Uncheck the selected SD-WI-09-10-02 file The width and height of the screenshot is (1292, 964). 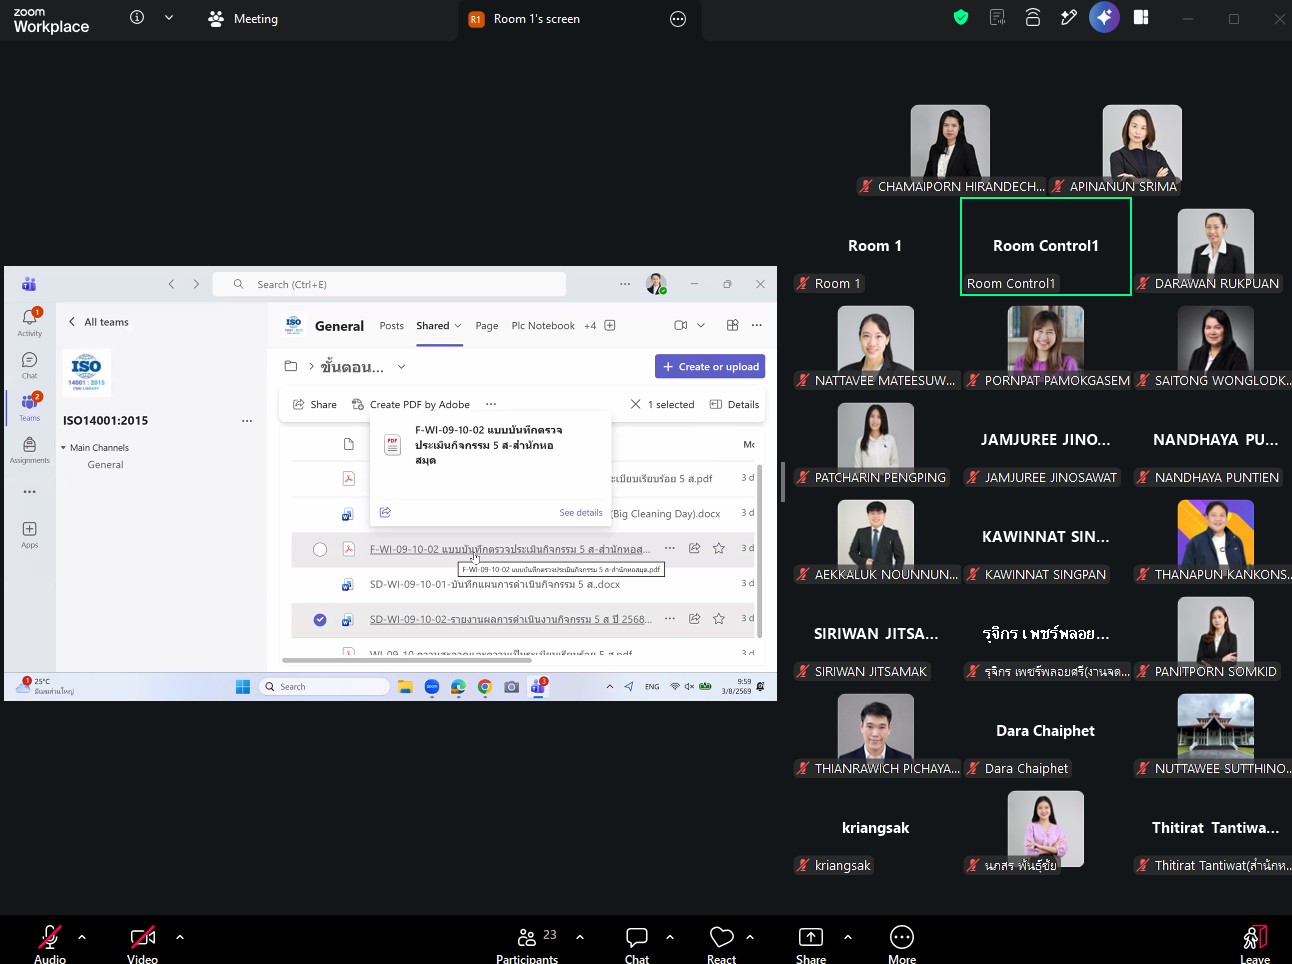point(320,620)
